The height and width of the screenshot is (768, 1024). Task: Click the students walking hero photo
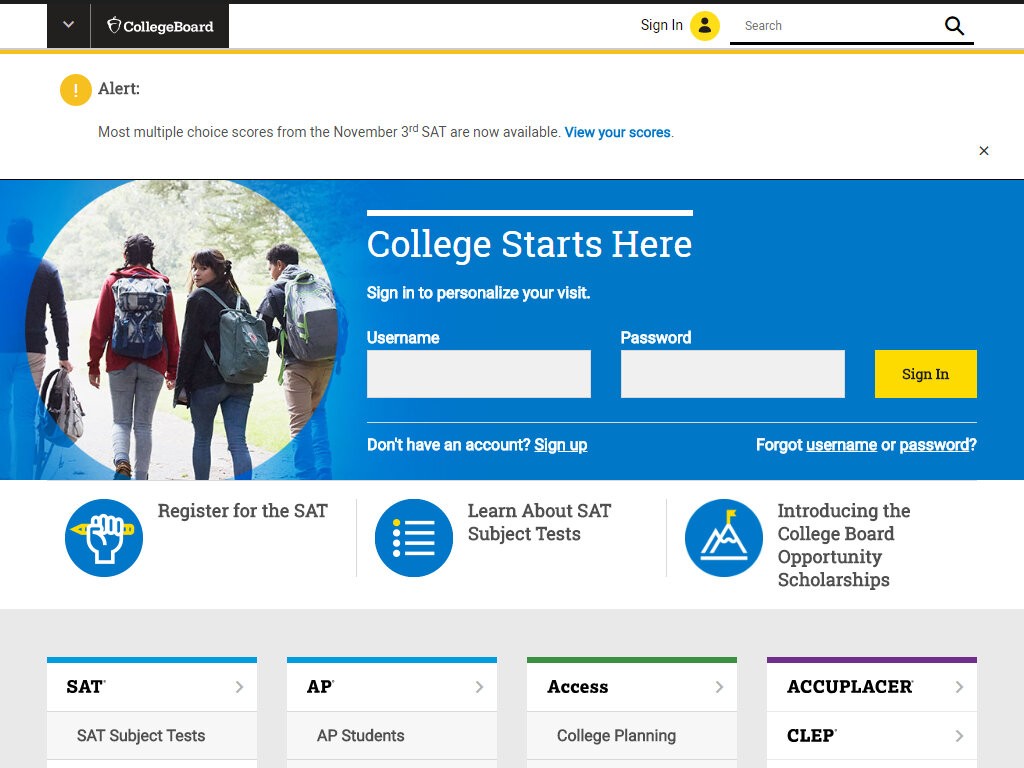pos(183,330)
